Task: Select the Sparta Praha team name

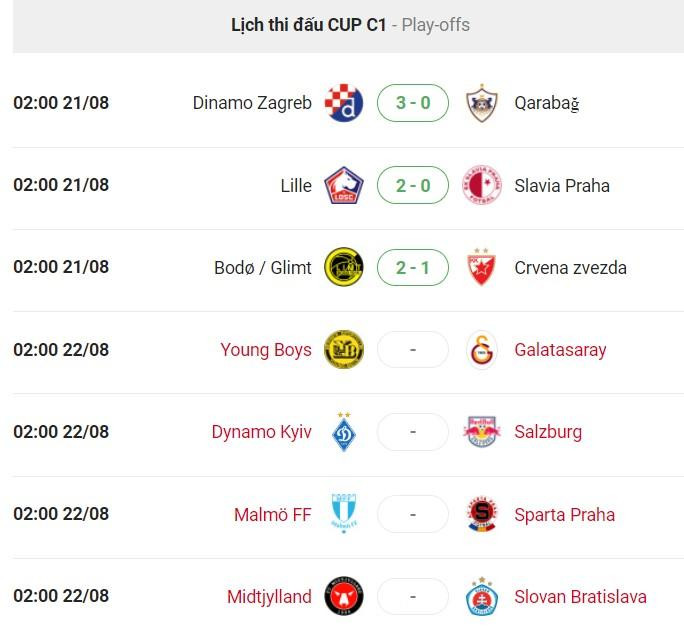Action: [564, 514]
